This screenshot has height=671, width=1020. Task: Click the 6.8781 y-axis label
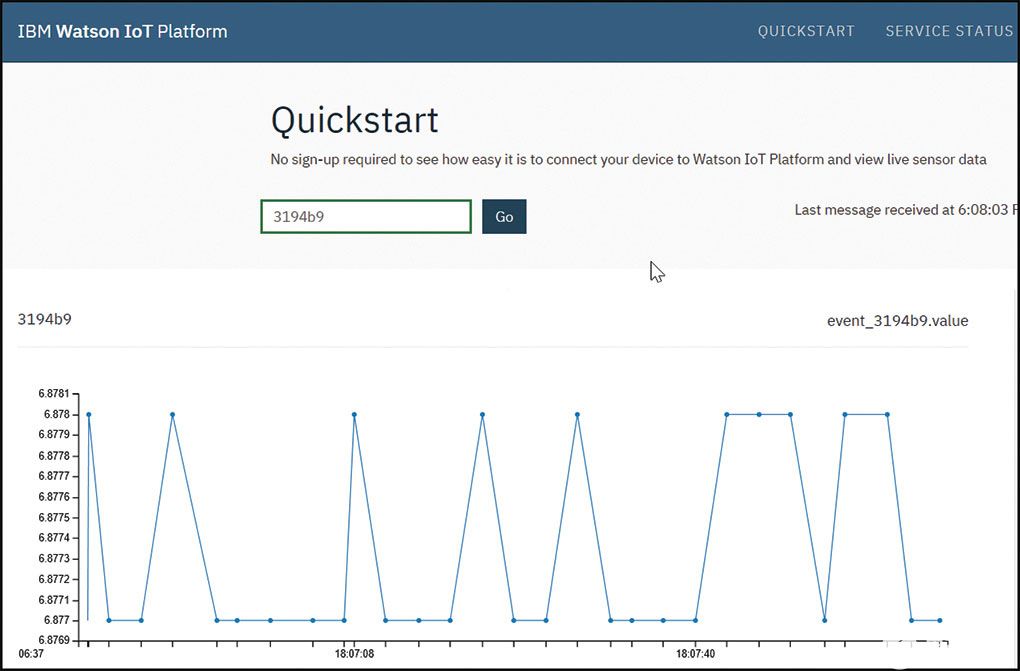tap(53, 394)
